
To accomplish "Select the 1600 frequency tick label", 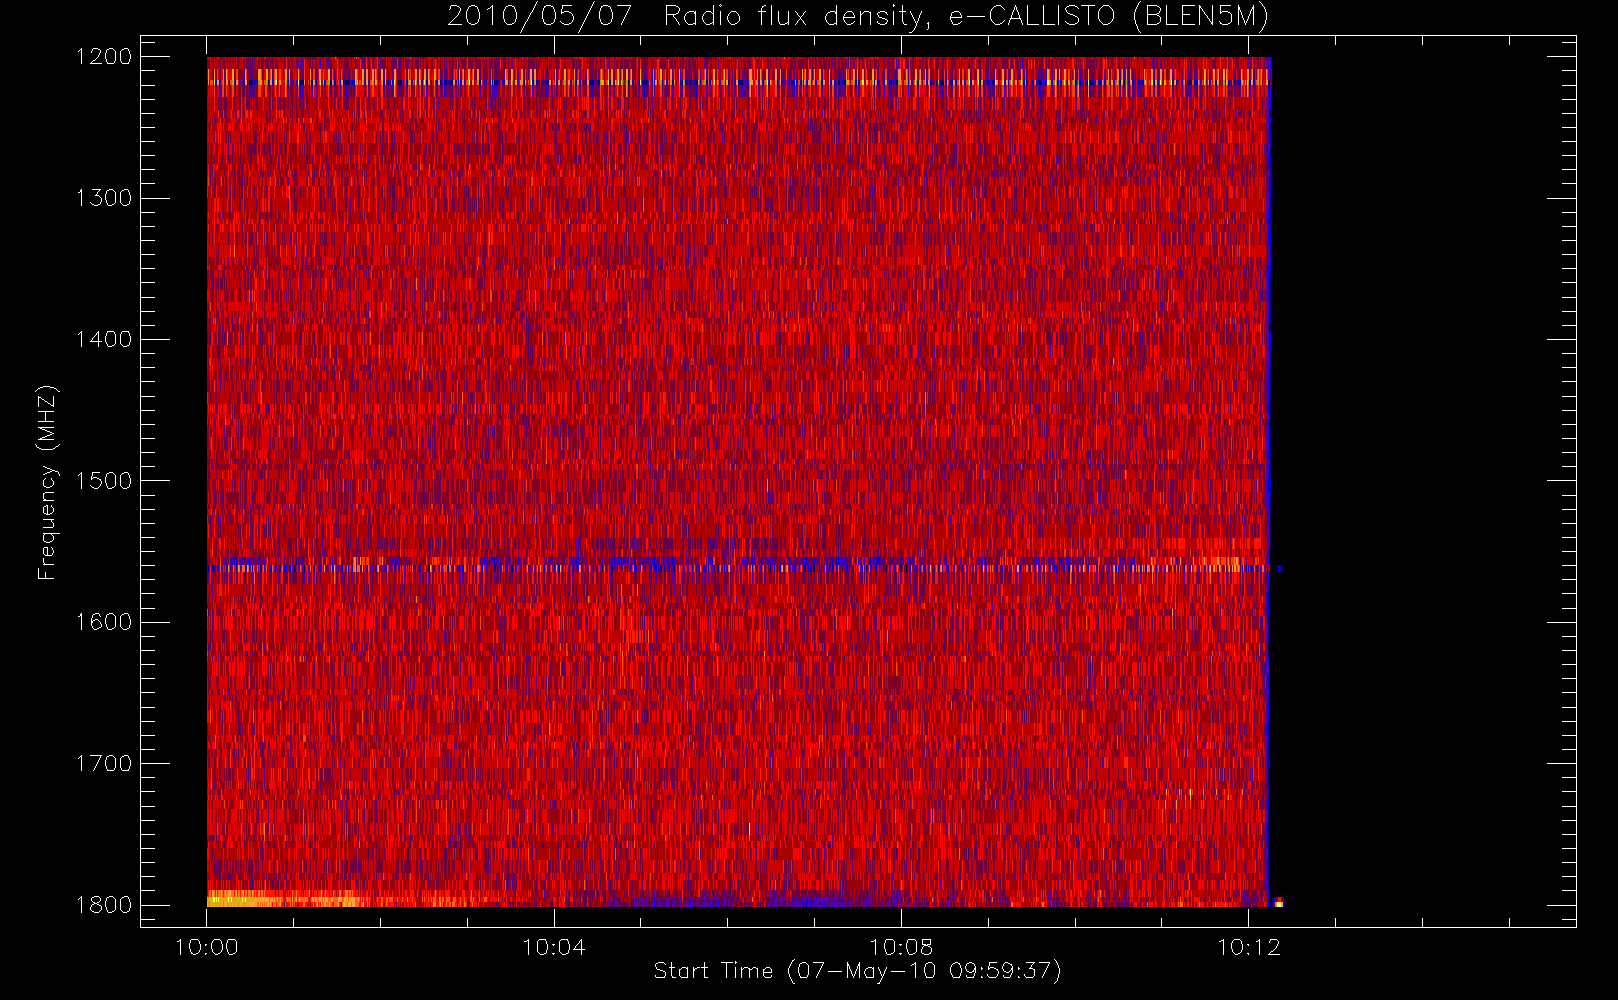I will [x=104, y=622].
